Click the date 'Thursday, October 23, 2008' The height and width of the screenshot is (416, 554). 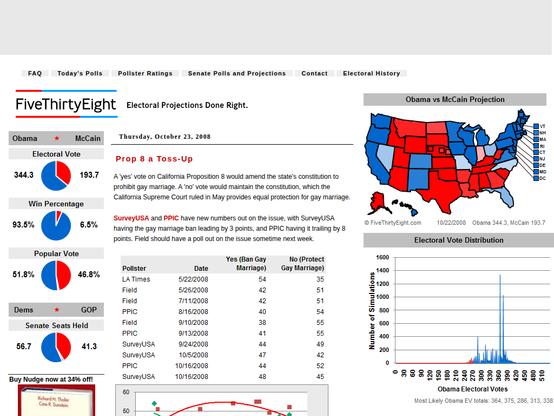click(x=165, y=136)
